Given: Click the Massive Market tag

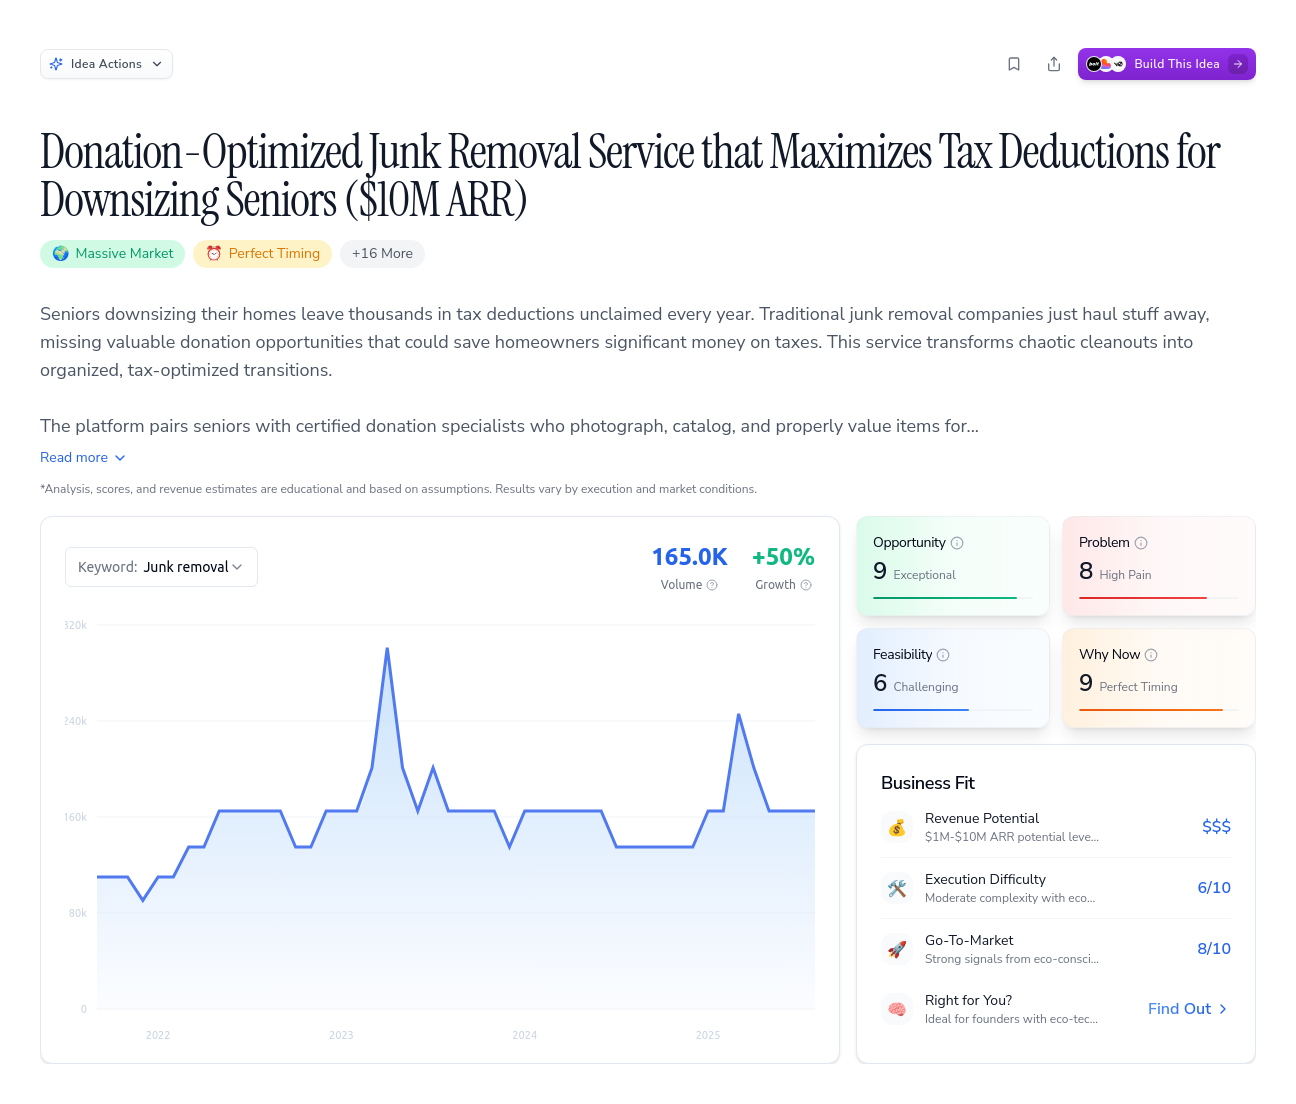Looking at the screenshot, I should point(113,254).
